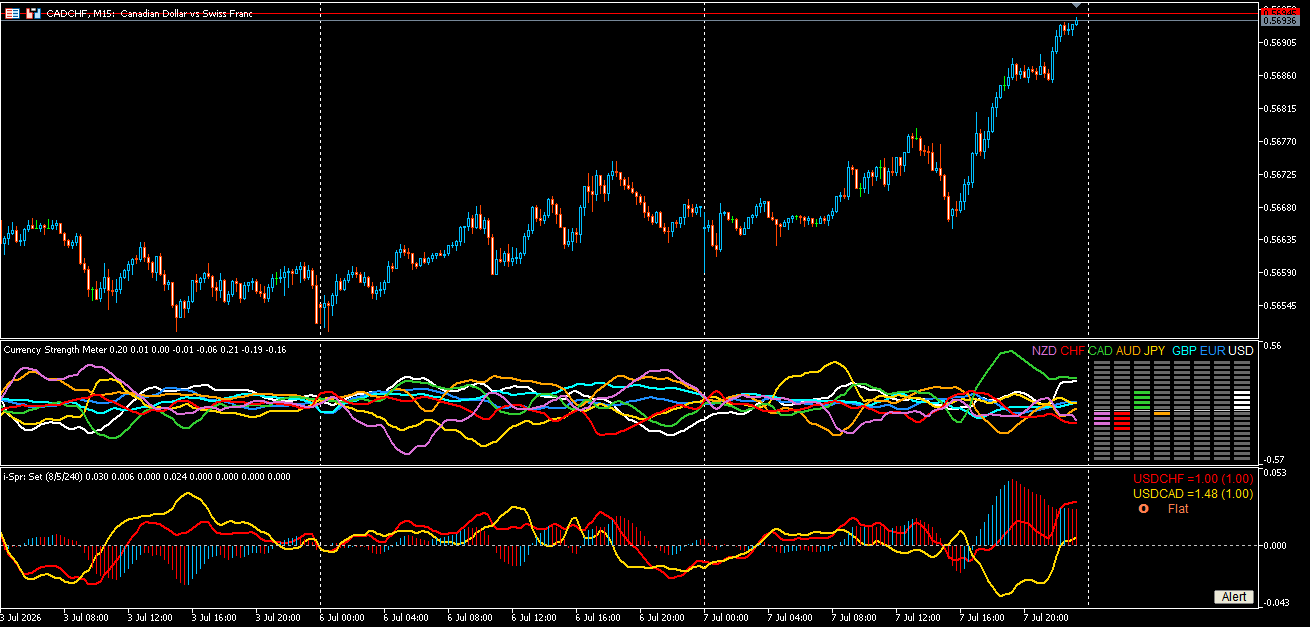Click time axis label 7 Jul 16:00
The height and width of the screenshot is (627, 1310).
coord(982,618)
